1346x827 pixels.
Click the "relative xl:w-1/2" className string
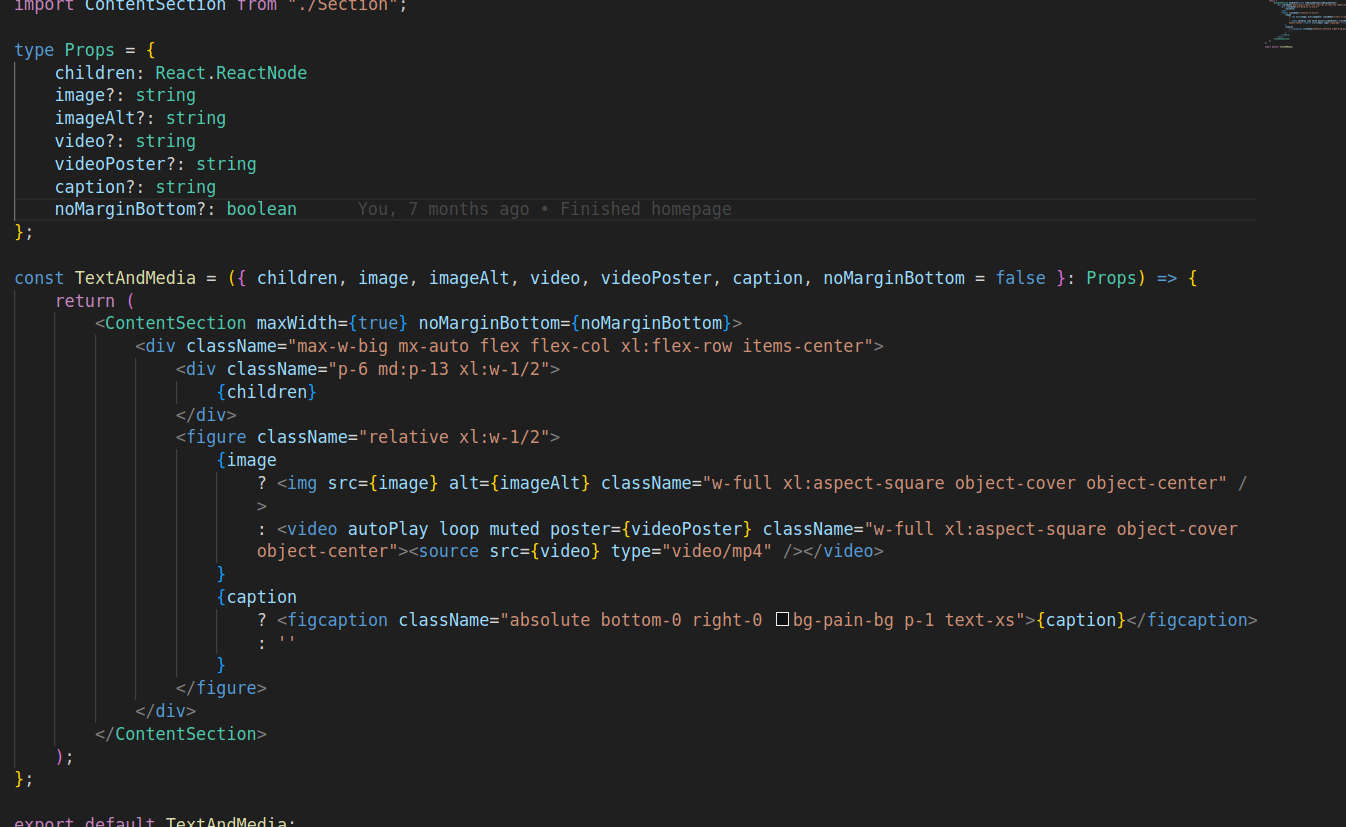(x=454, y=437)
